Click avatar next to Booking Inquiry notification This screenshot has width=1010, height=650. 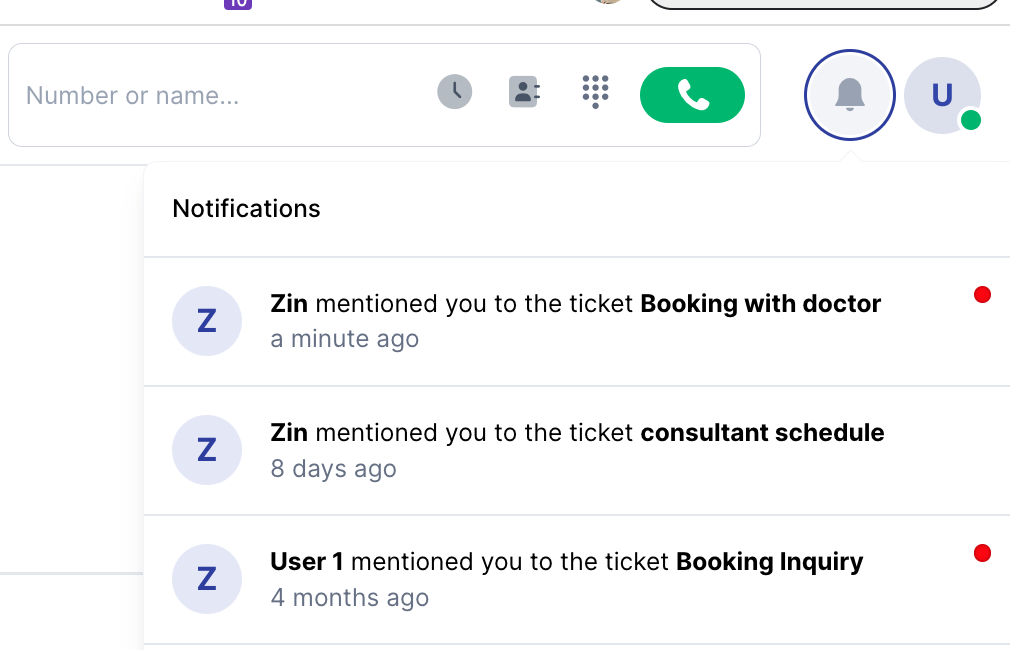207,579
